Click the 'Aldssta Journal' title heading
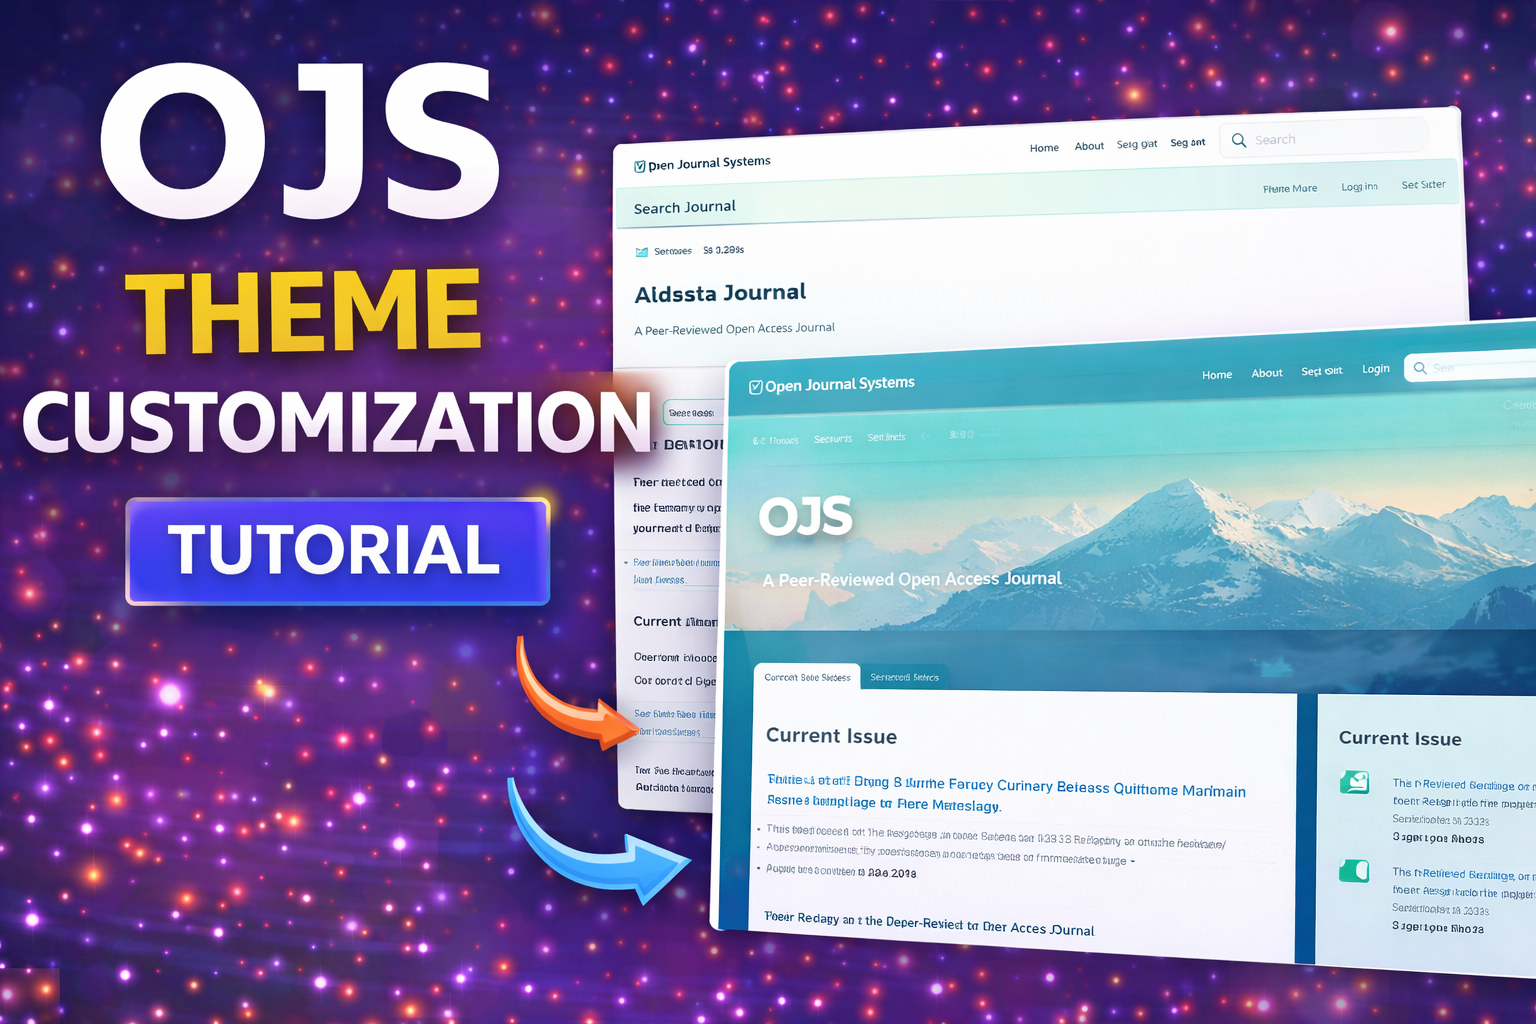 pos(720,292)
